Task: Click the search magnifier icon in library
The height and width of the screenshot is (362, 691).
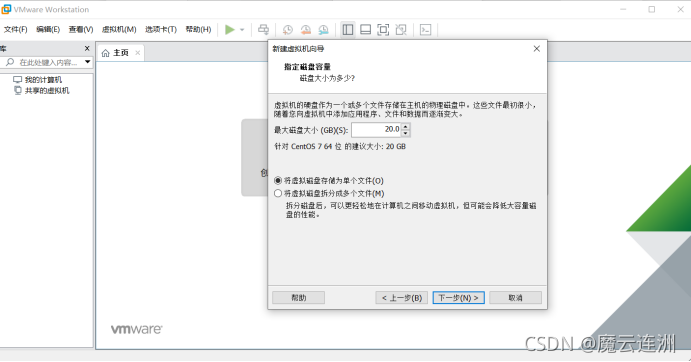Action: (x=10, y=62)
